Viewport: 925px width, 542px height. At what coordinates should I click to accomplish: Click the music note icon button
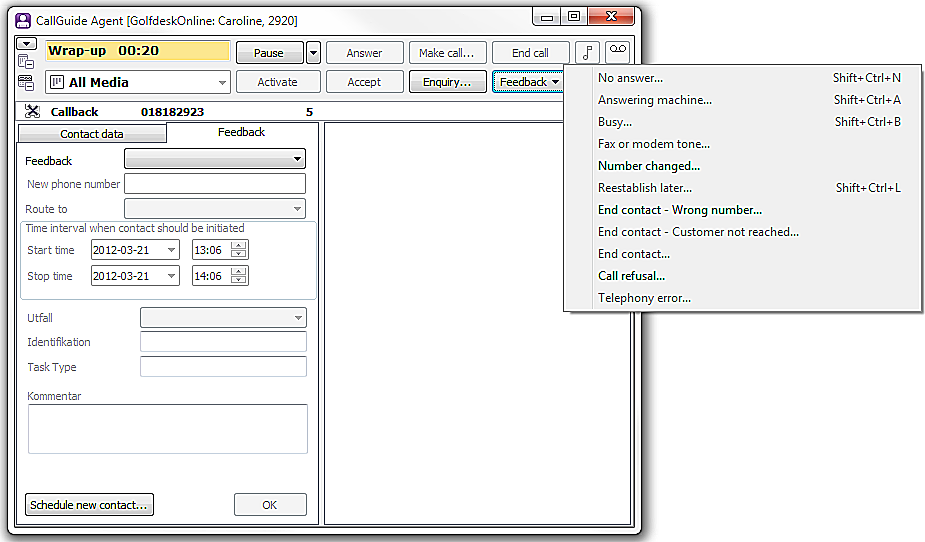[x=587, y=52]
